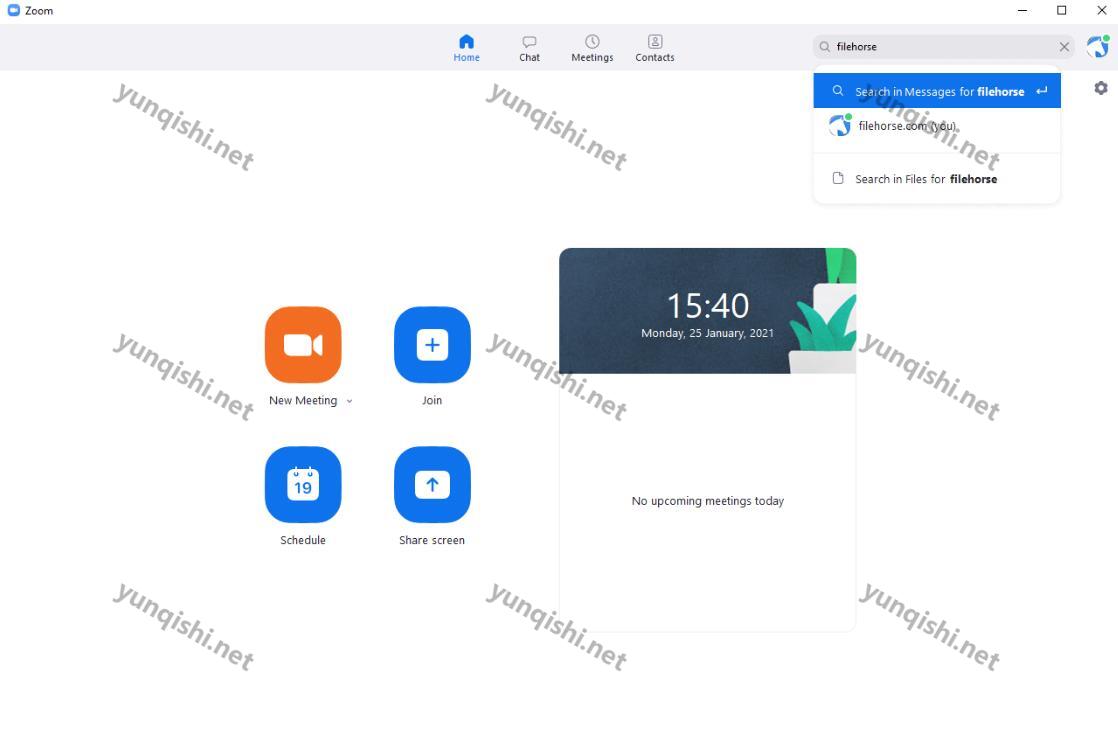Open the Meetings tab
Screen dimensions: 1118x750
[592, 48]
